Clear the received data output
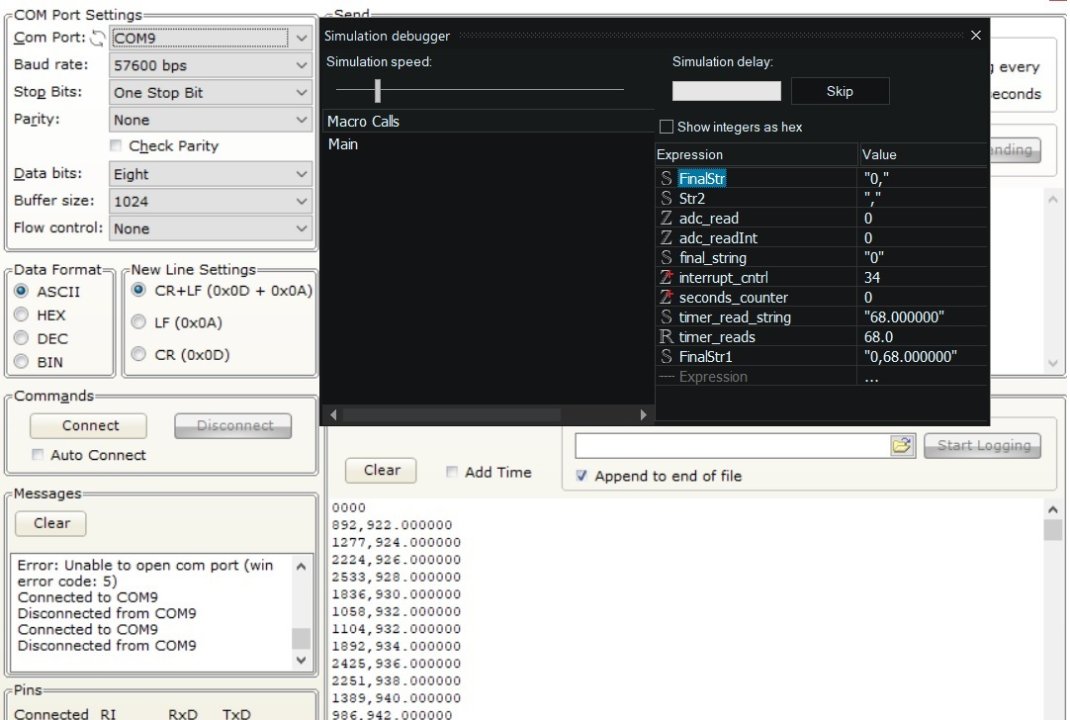This screenshot has height=720, width=1070. [381, 470]
